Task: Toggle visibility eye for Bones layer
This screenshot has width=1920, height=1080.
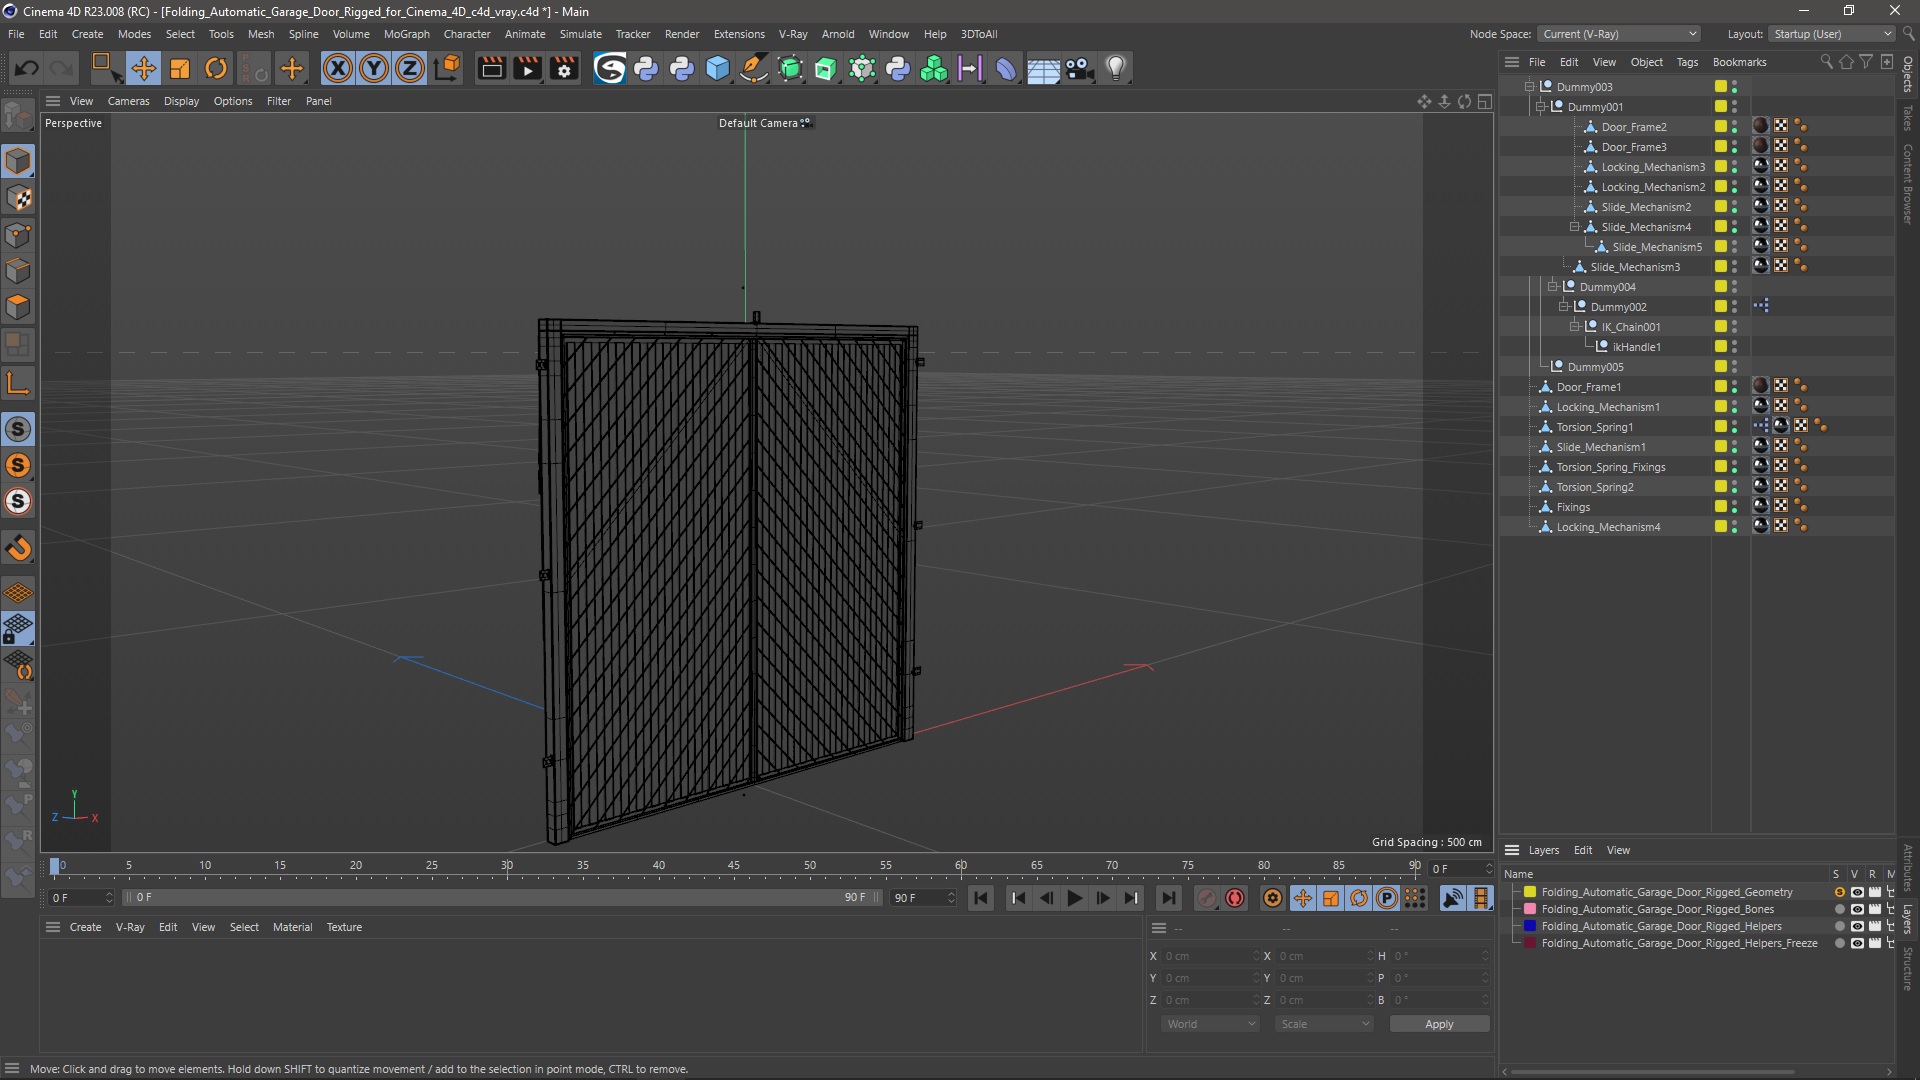Action: click(1857, 909)
